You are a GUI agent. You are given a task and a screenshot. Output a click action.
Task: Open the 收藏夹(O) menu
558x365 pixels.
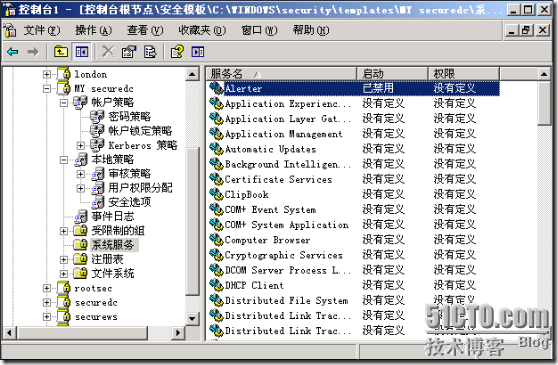coord(202,31)
